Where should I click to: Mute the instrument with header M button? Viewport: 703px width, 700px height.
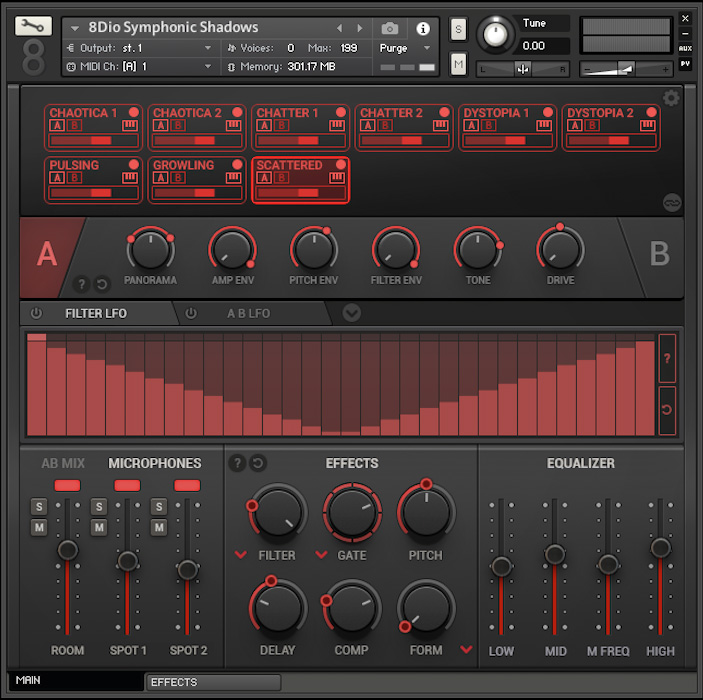click(458, 64)
